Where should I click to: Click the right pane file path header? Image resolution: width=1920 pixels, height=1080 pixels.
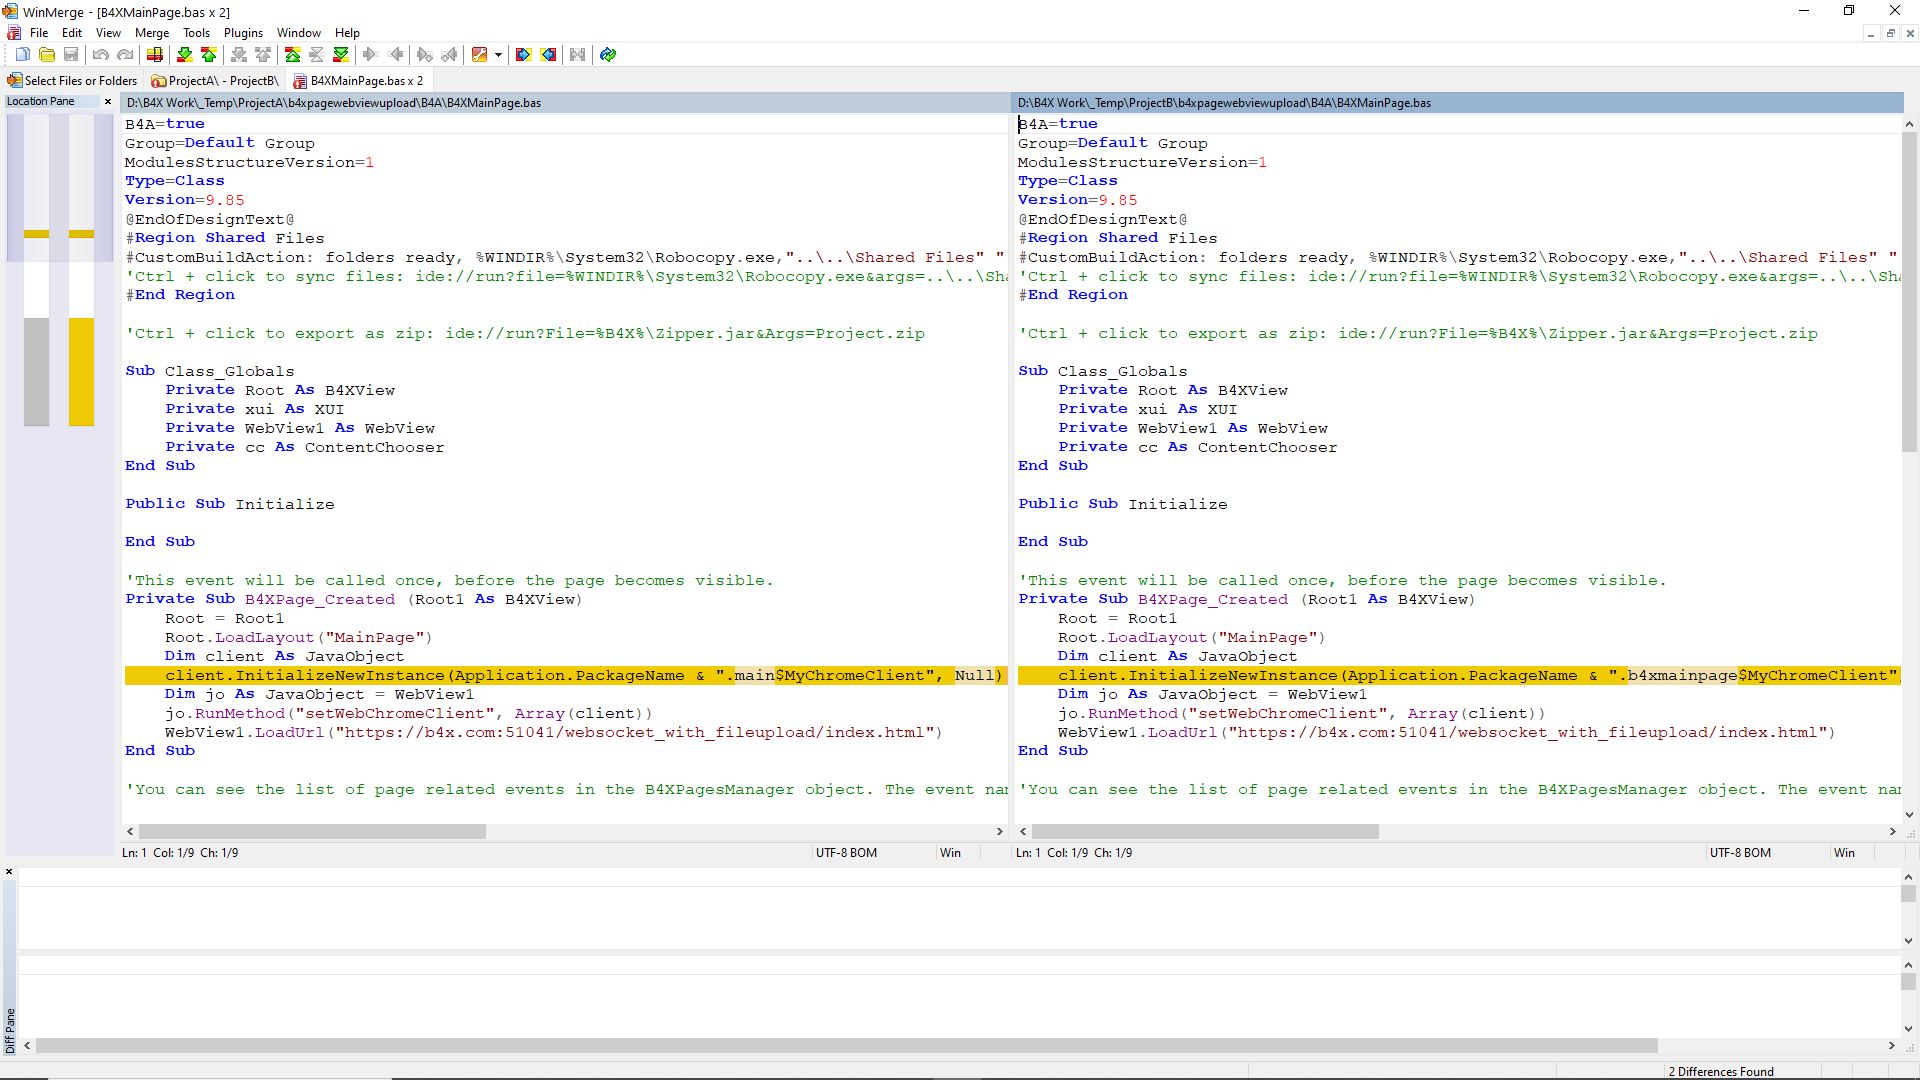coord(1224,103)
